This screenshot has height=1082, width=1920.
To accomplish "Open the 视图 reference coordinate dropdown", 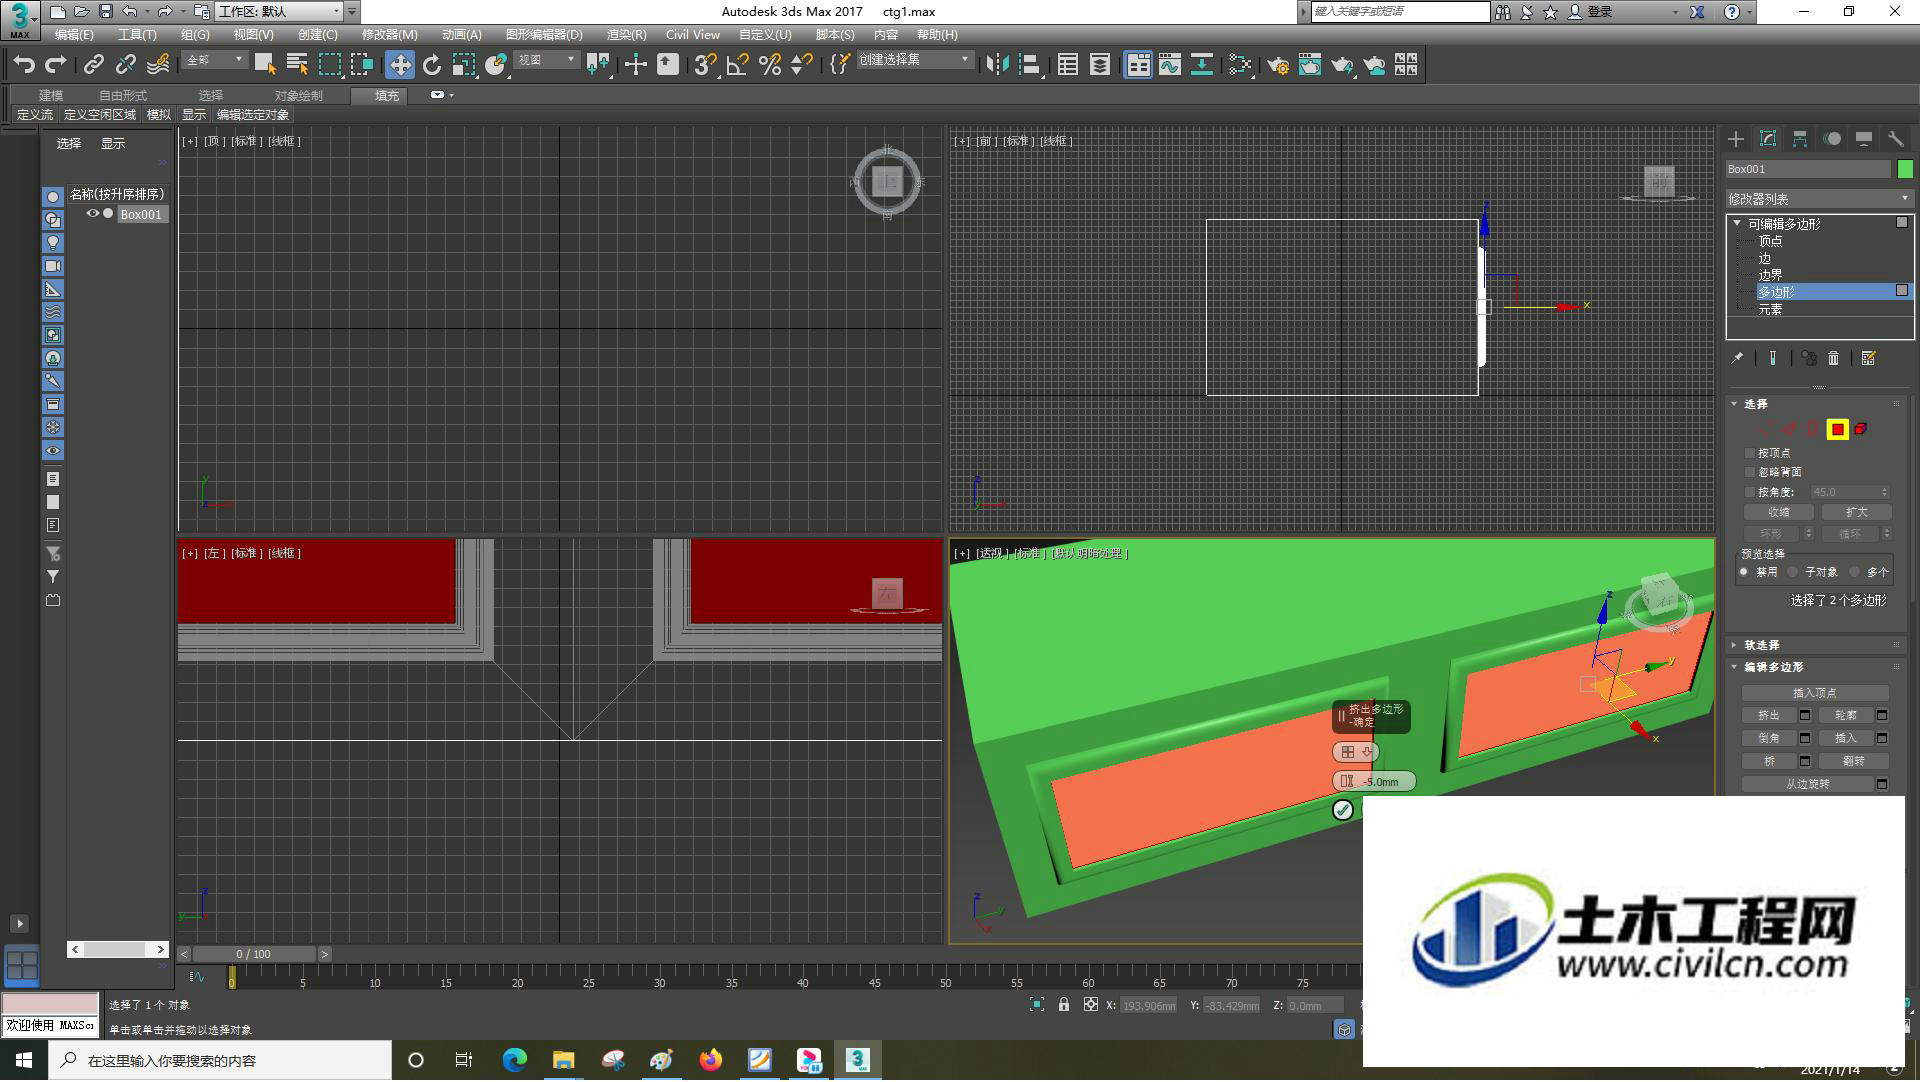I will point(547,61).
